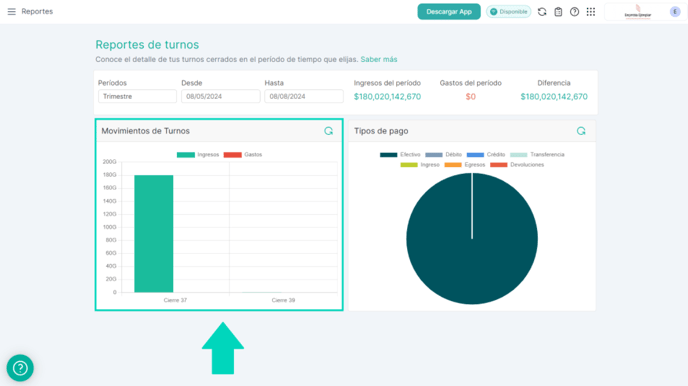Toggle the Ingresos legend swatch
This screenshot has width=688, height=386.
186,154
